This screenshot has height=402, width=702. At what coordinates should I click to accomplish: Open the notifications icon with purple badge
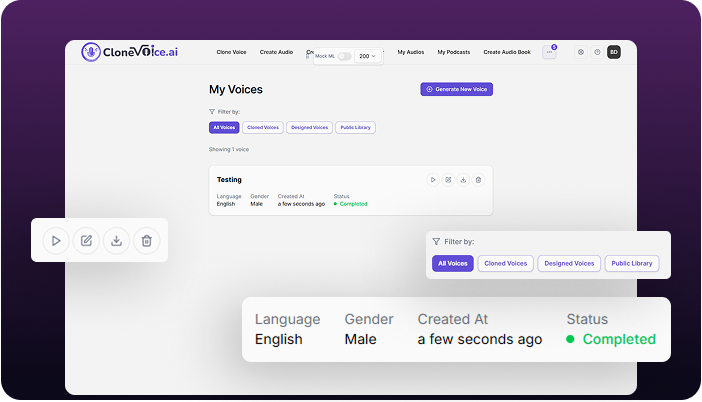coord(549,52)
